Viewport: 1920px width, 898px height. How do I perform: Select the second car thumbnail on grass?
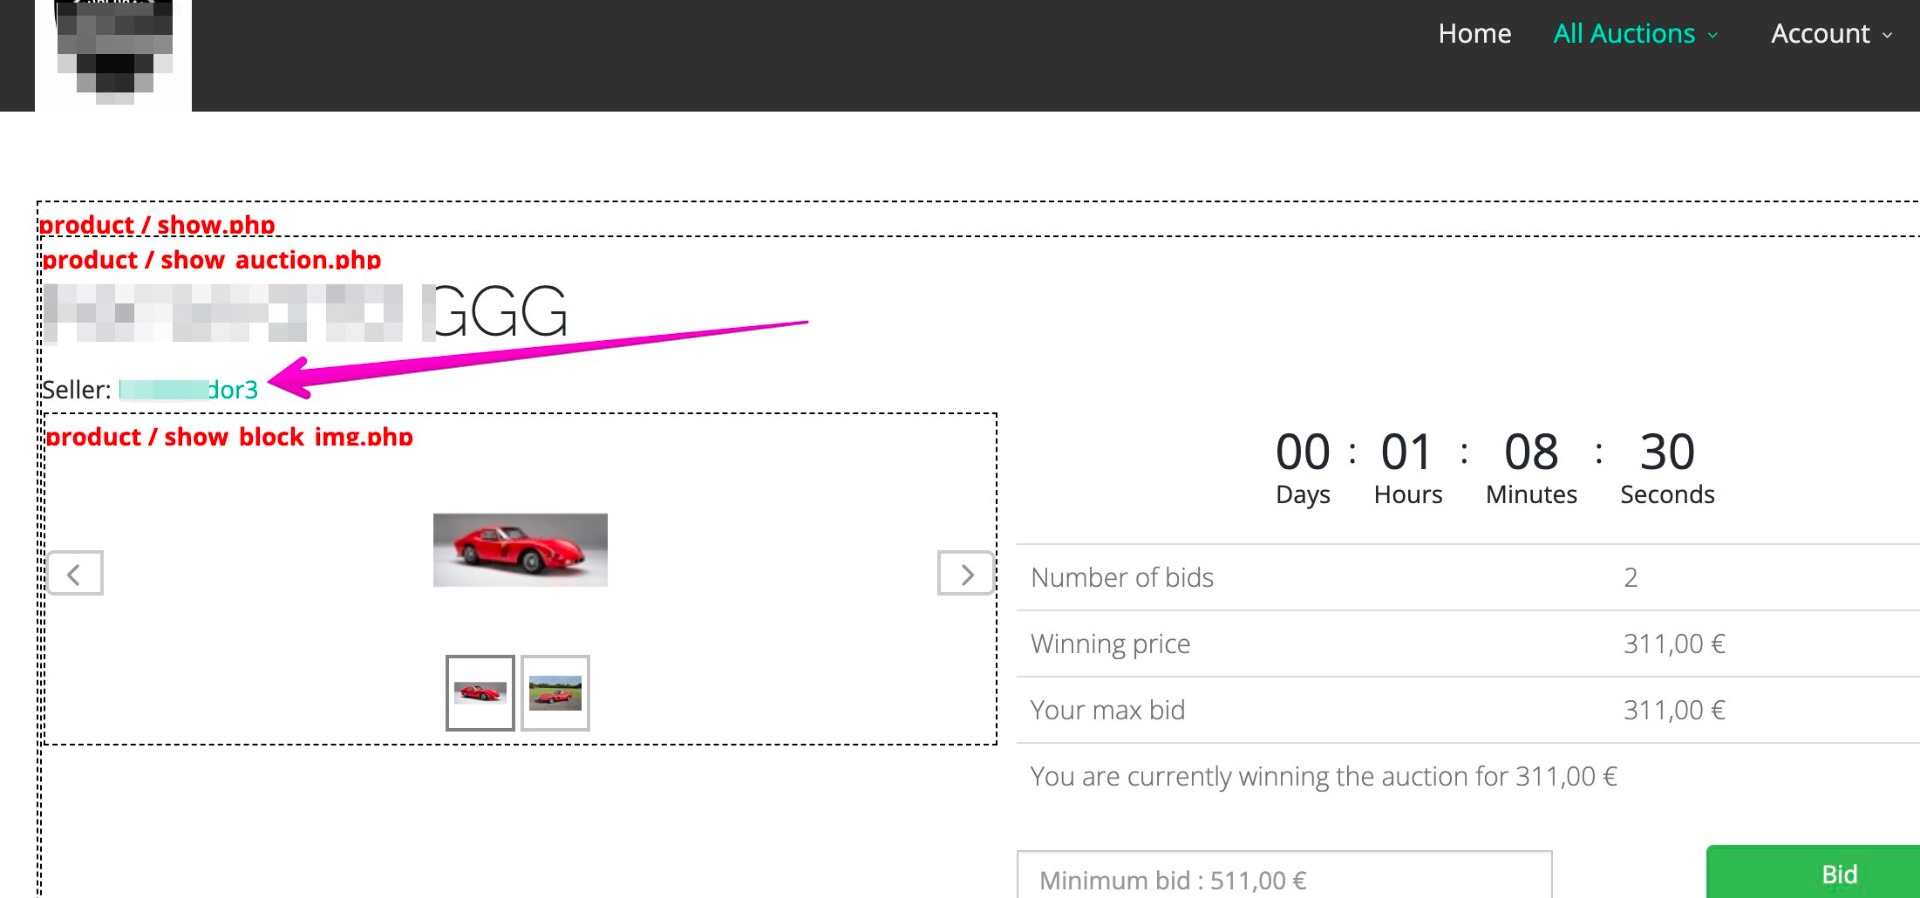click(555, 693)
